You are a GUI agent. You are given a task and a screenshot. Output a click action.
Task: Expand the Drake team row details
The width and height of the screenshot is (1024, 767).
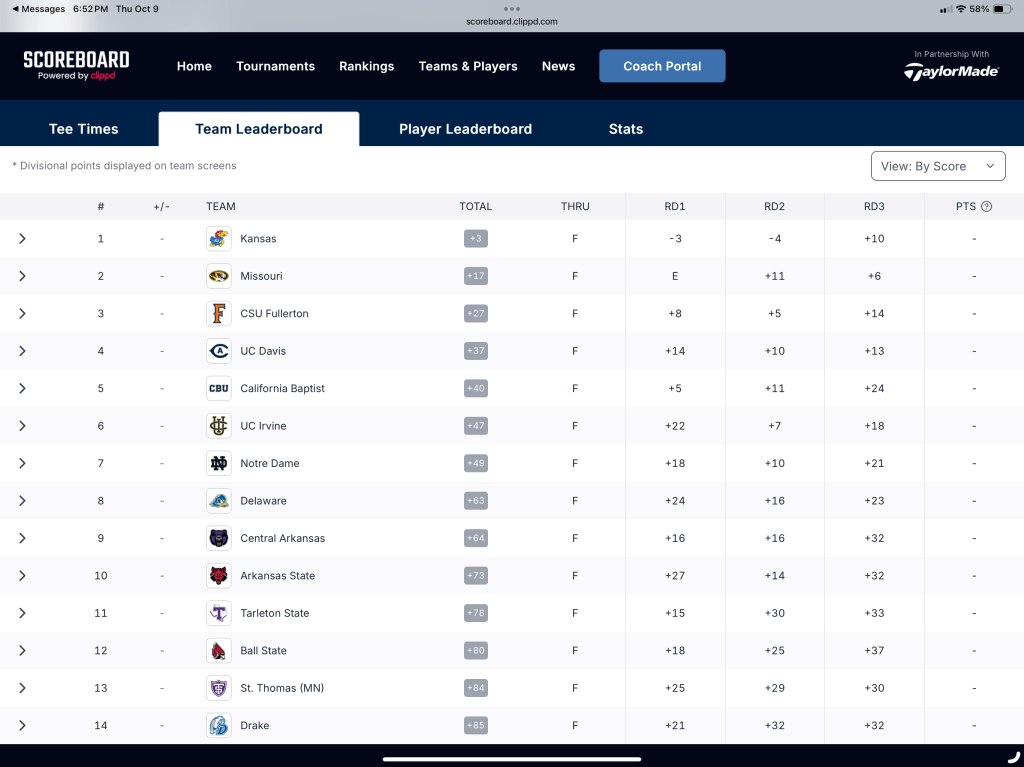[22, 726]
